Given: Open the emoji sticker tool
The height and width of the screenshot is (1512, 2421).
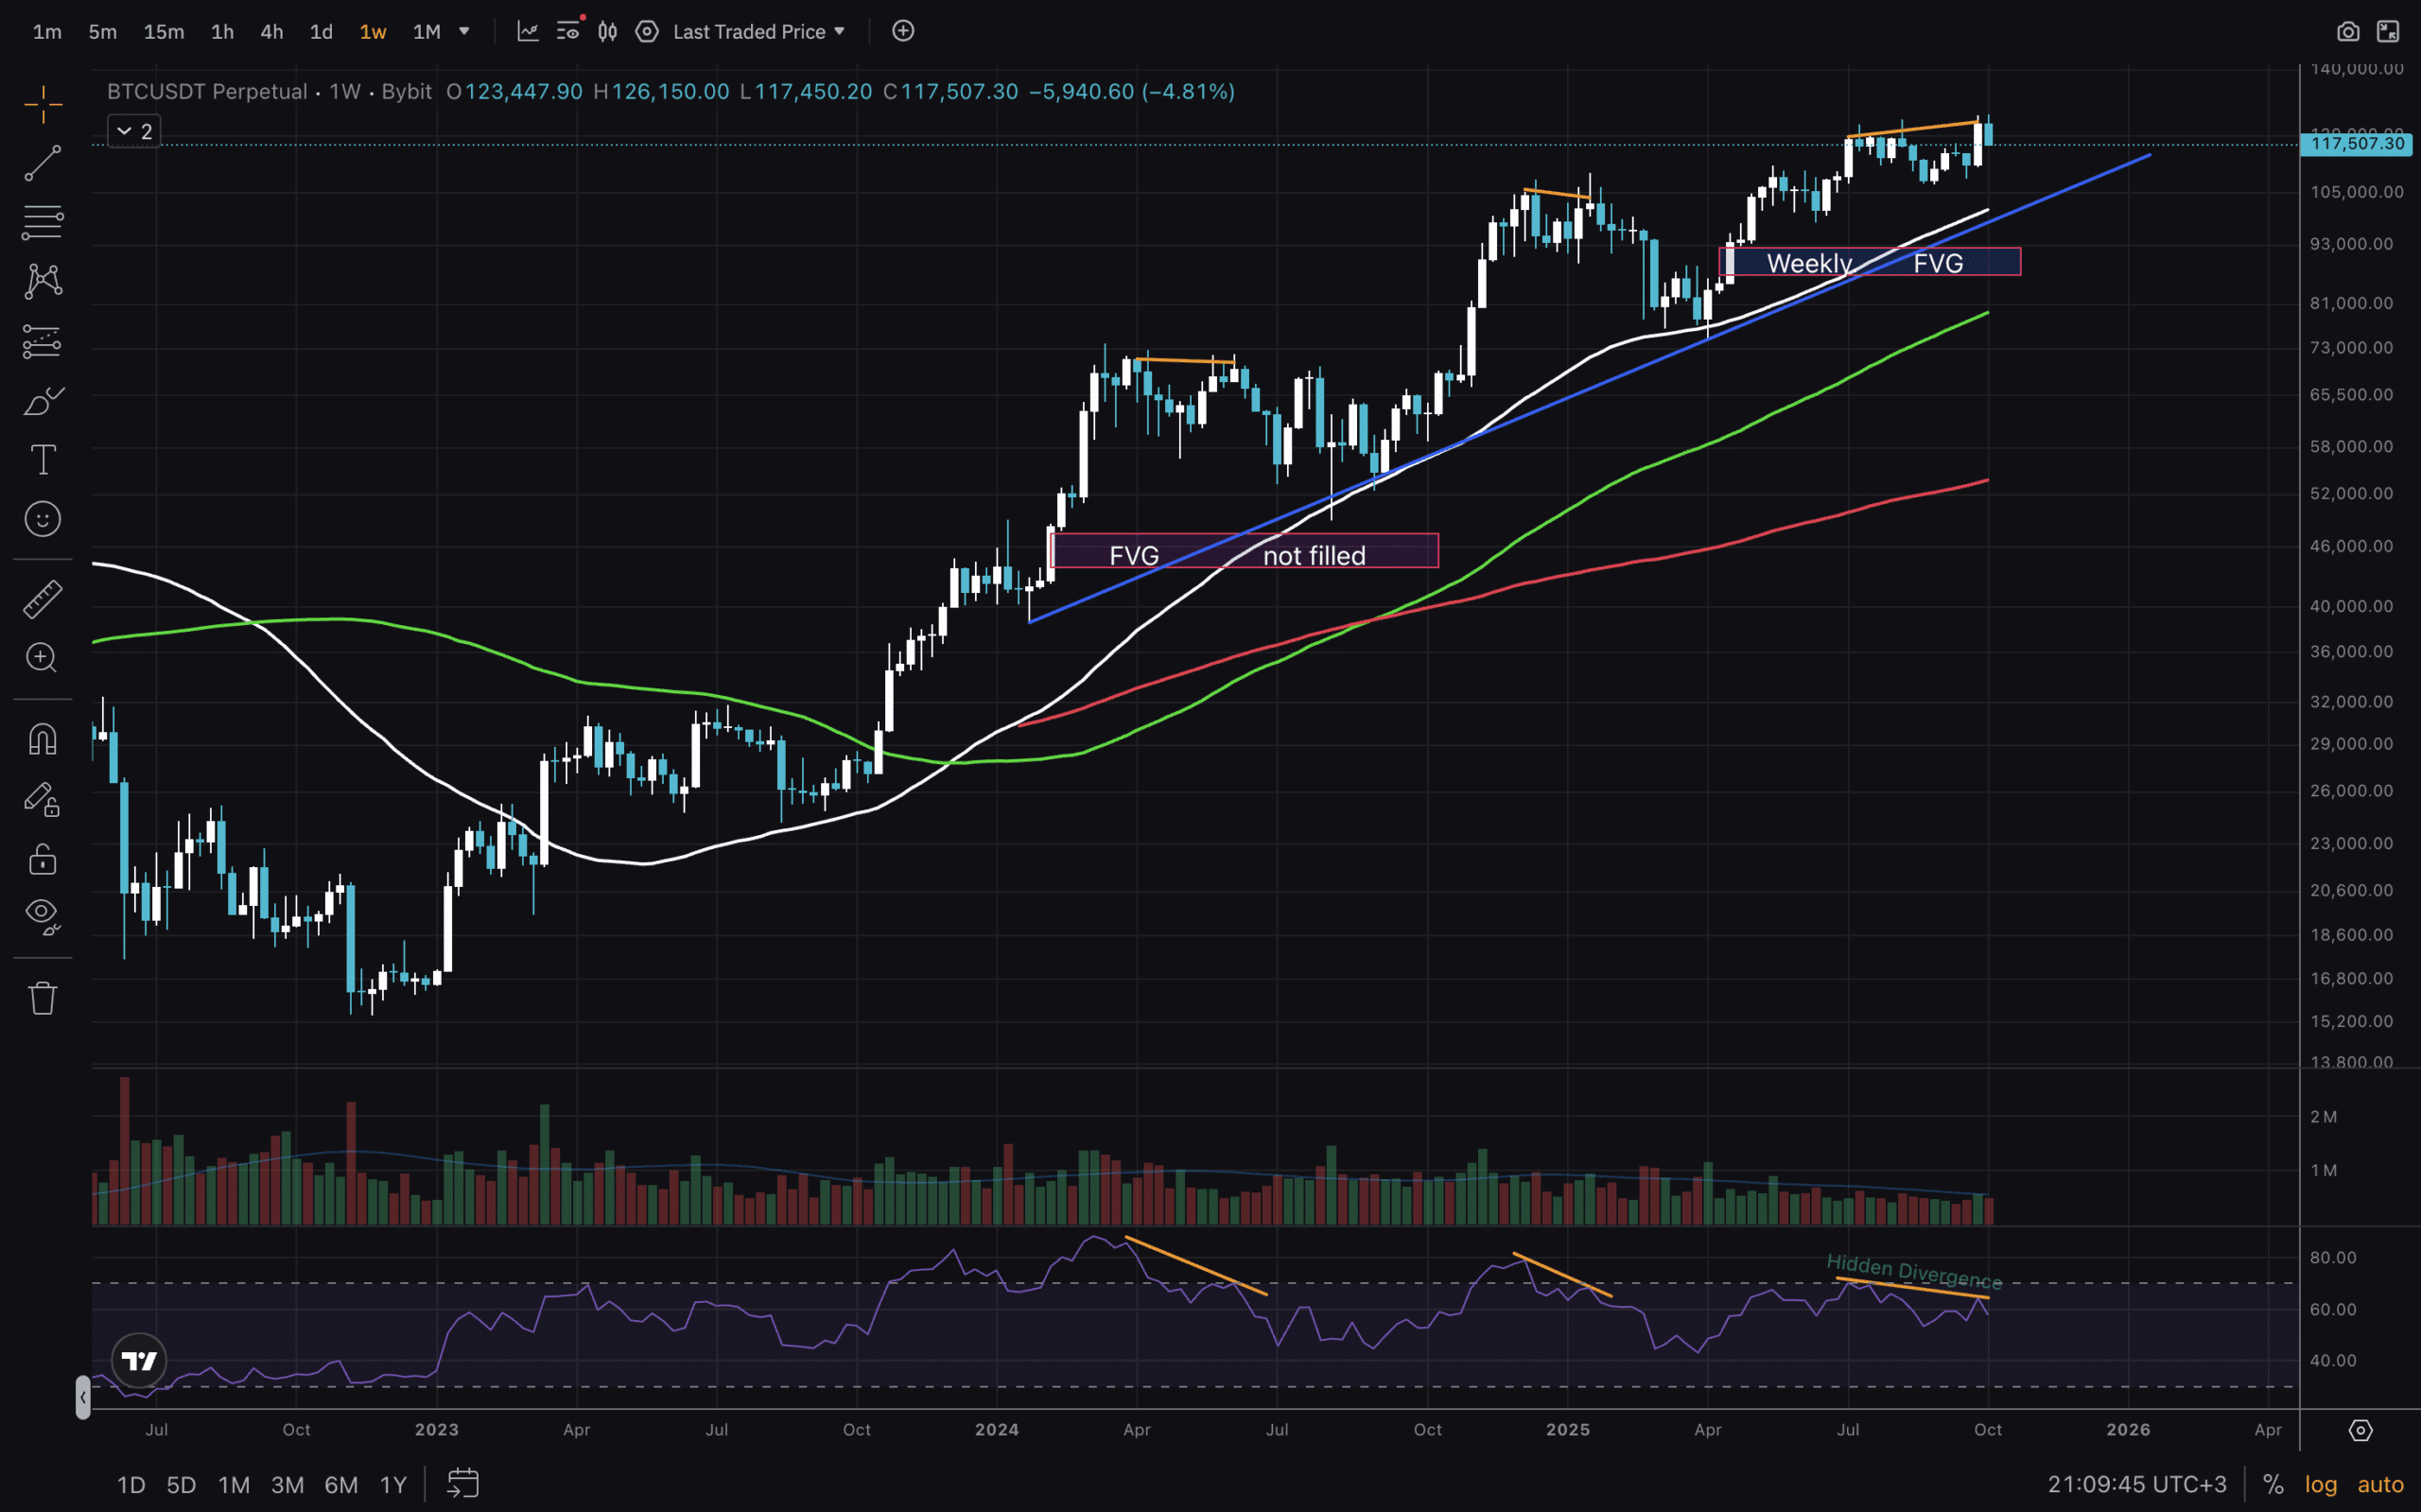Looking at the screenshot, I should [42, 519].
